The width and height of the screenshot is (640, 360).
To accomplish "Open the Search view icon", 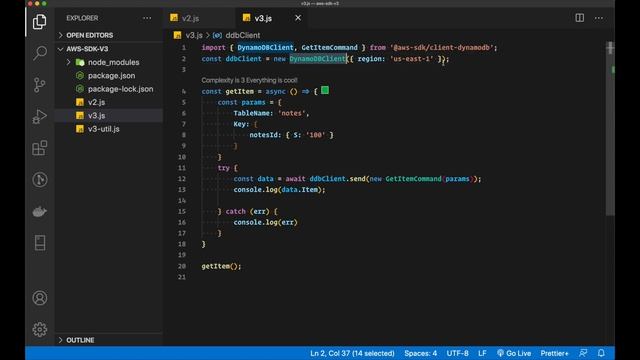I will click(x=40, y=53).
